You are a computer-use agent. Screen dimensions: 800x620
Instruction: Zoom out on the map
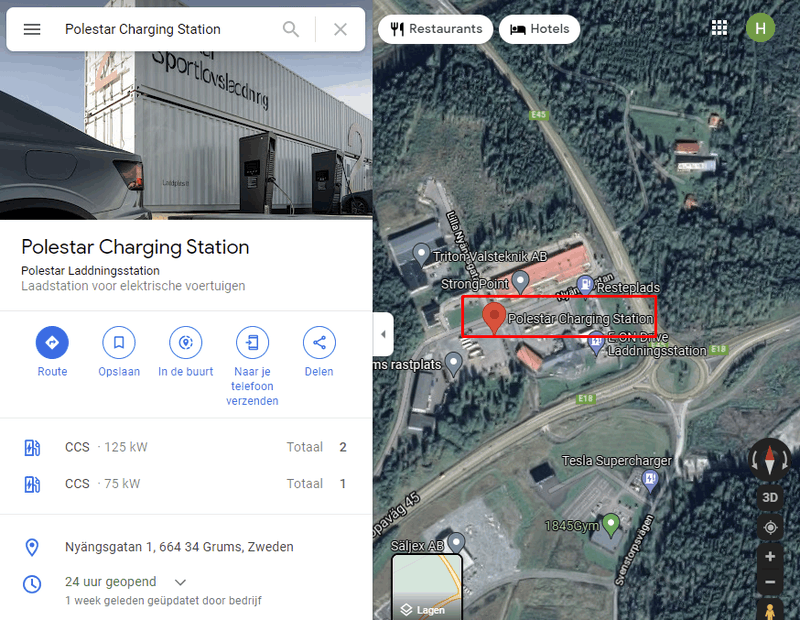point(770,582)
